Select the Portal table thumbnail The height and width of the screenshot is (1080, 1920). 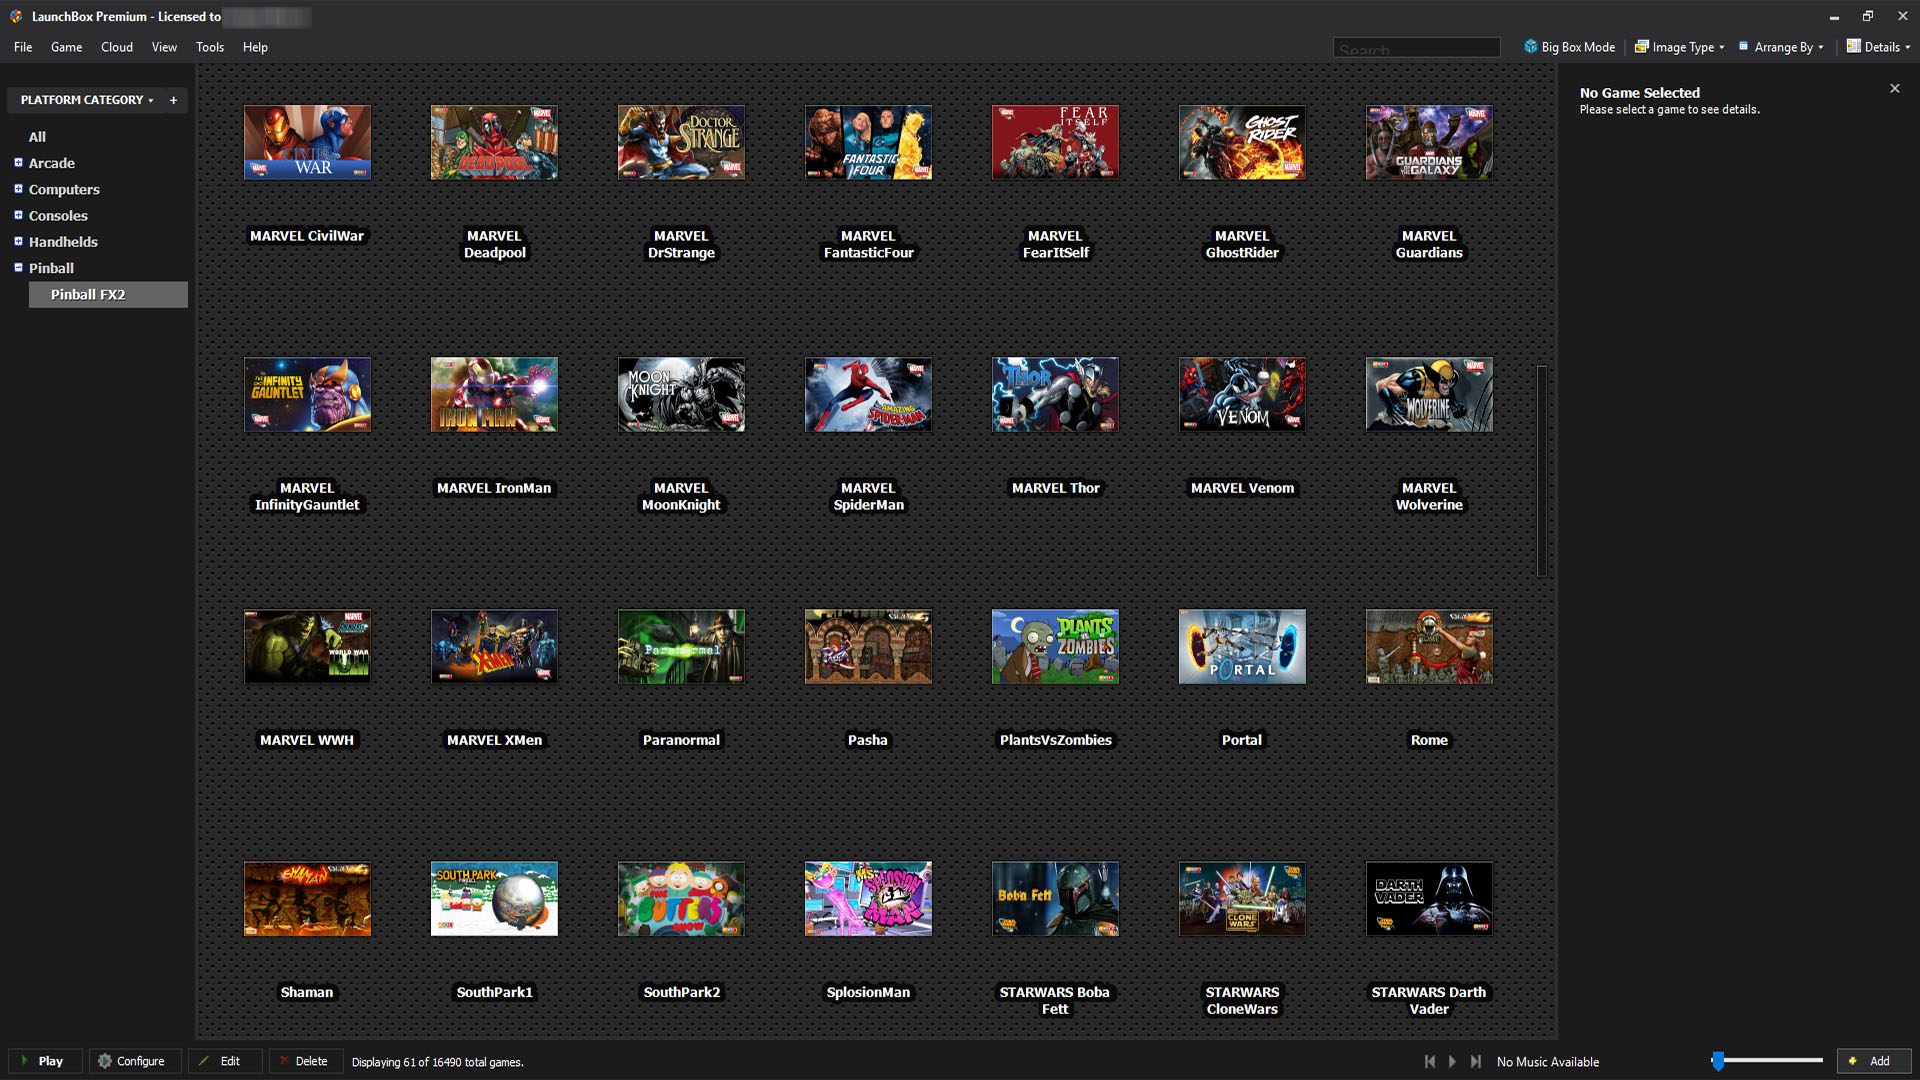click(x=1242, y=647)
